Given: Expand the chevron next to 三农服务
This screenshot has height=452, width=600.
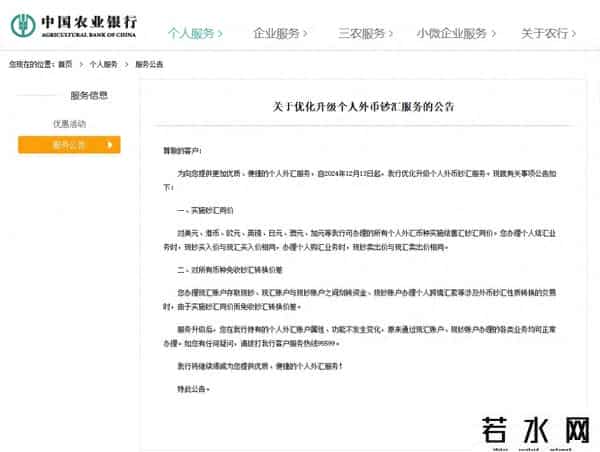Looking at the screenshot, I should pyautogui.click(x=390, y=33).
